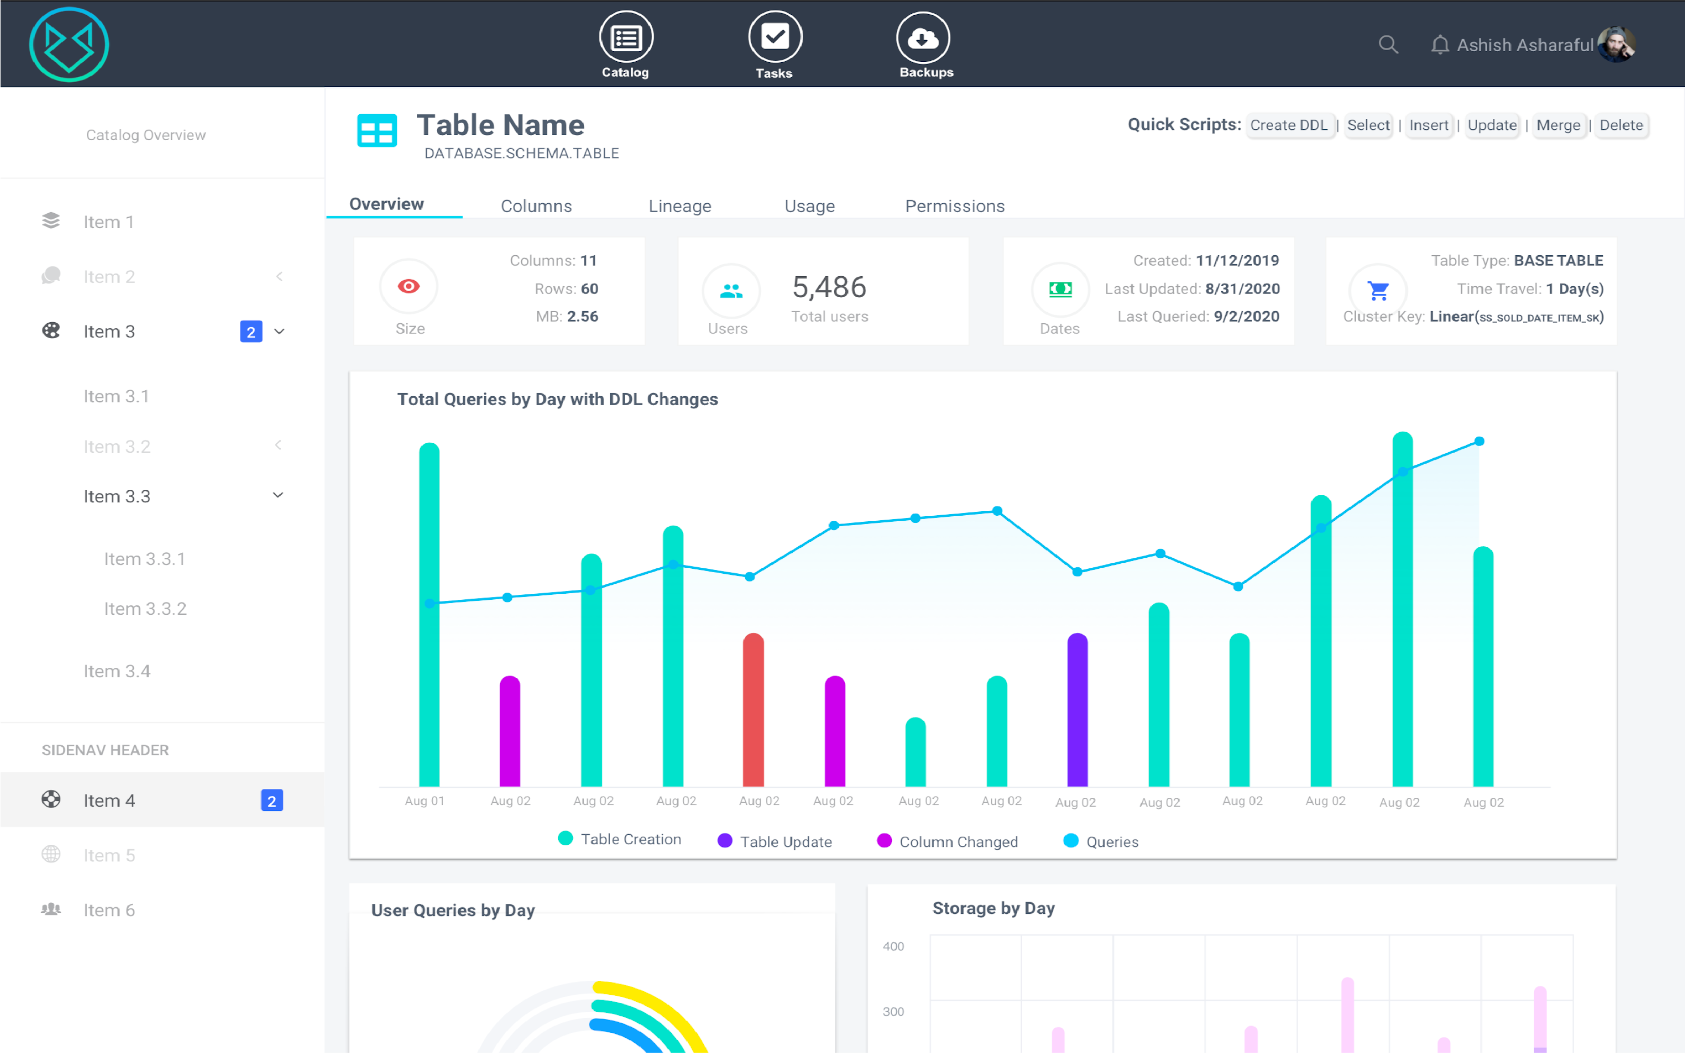Toggle Table Creation legend series
Screen dimensions: 1685x1053
click(619, 839)
